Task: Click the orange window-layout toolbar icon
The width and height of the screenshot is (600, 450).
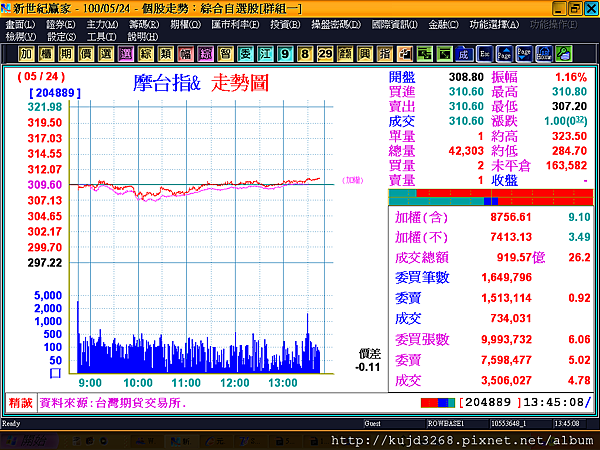Action: click(x=404, y=54)
